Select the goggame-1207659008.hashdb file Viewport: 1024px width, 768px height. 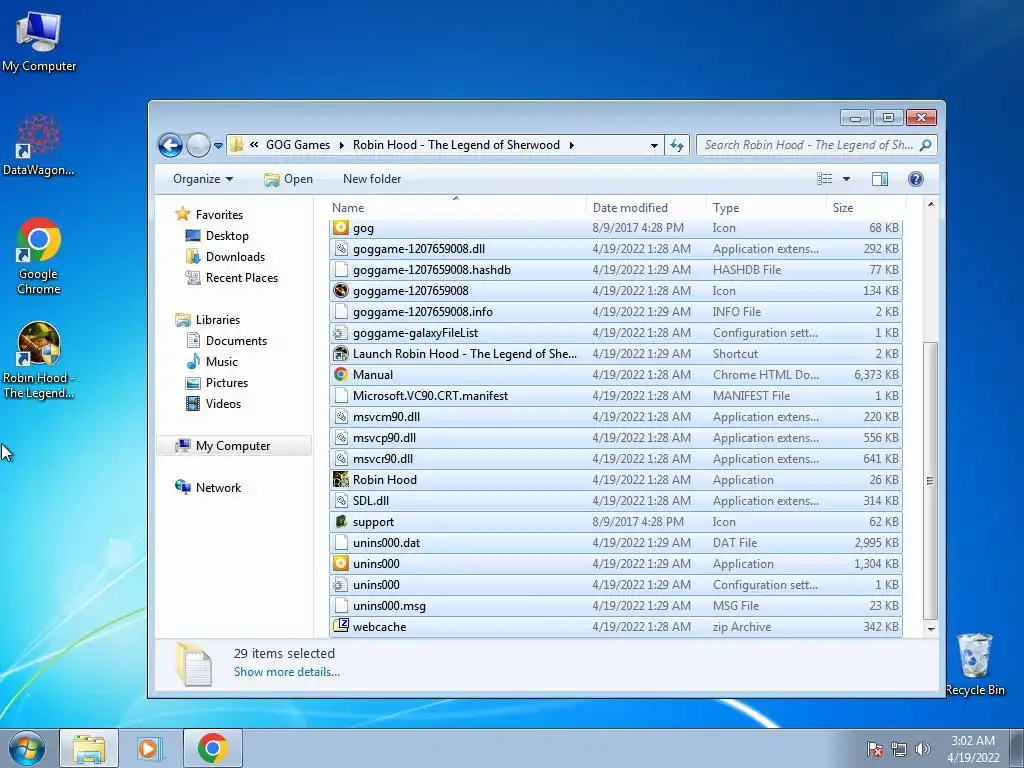coord(615,270)
